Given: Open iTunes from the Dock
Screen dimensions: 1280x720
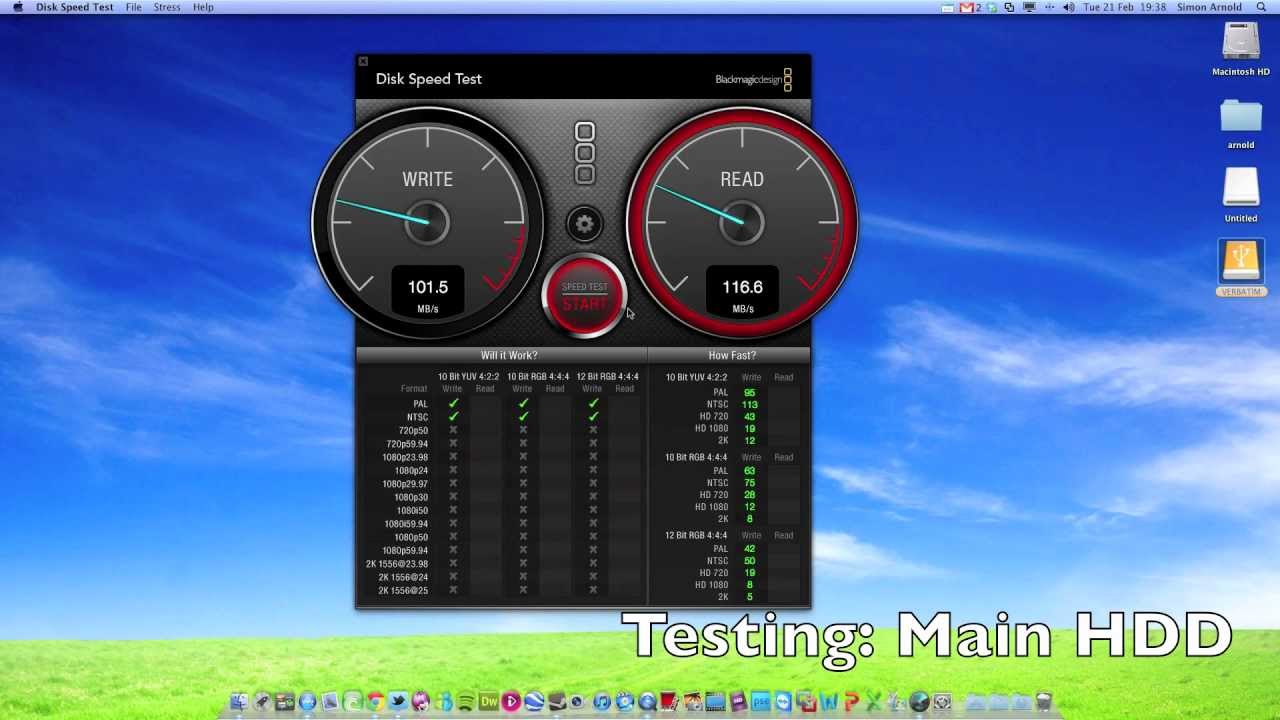Looking at the screenshot, I should [601, 702].
